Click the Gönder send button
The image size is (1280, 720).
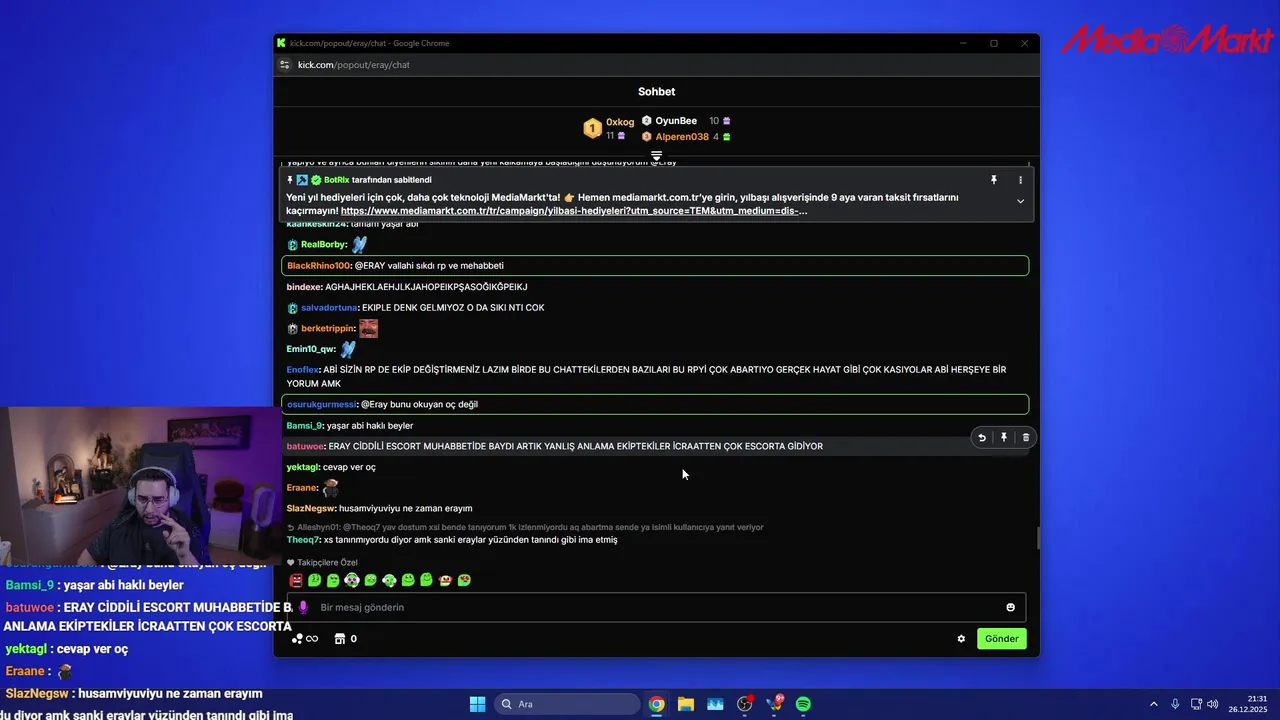tap(1001, 639)
